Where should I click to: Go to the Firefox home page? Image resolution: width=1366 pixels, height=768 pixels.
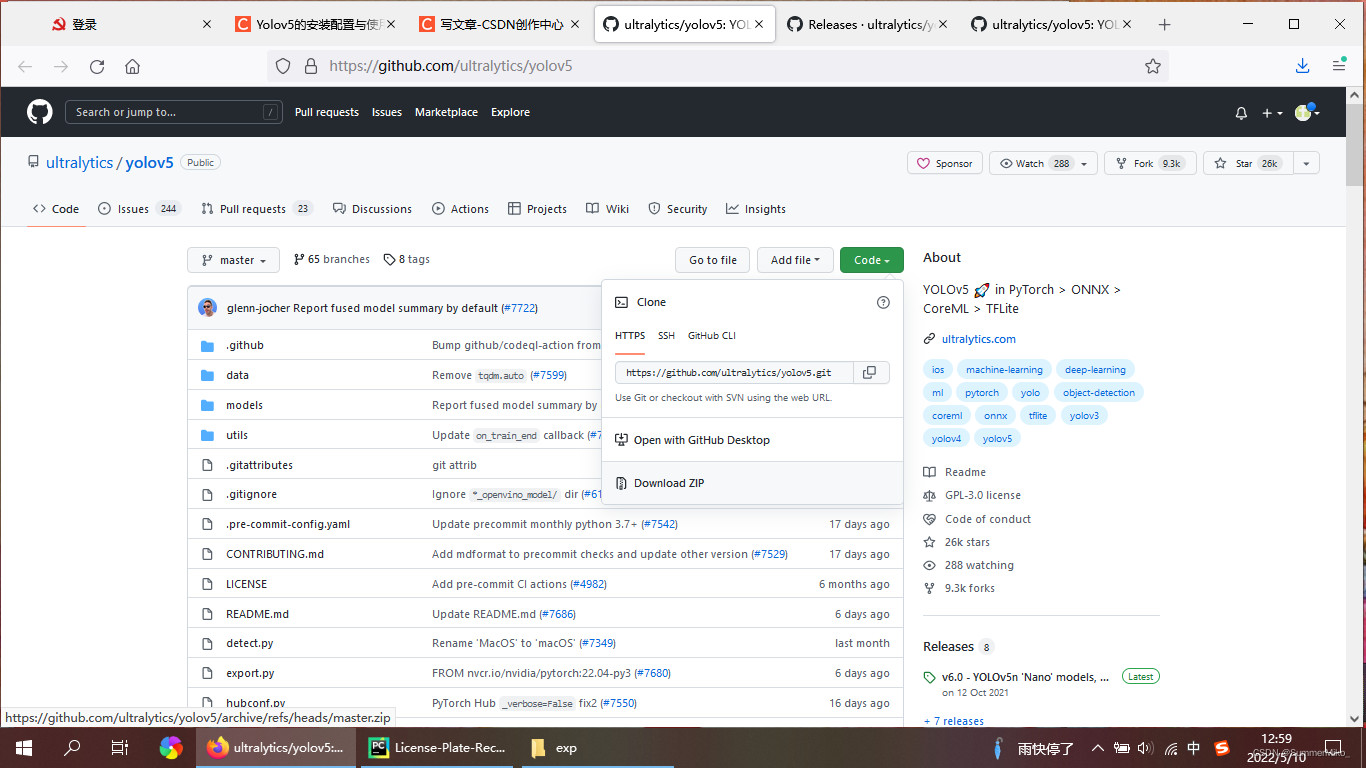pyautogui.click(x=132, y=66)
